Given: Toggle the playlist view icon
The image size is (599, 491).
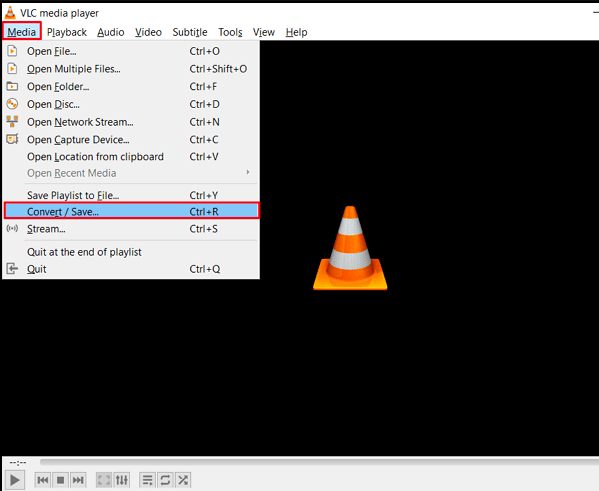Looking at the screenshot, I should point(147,480).
